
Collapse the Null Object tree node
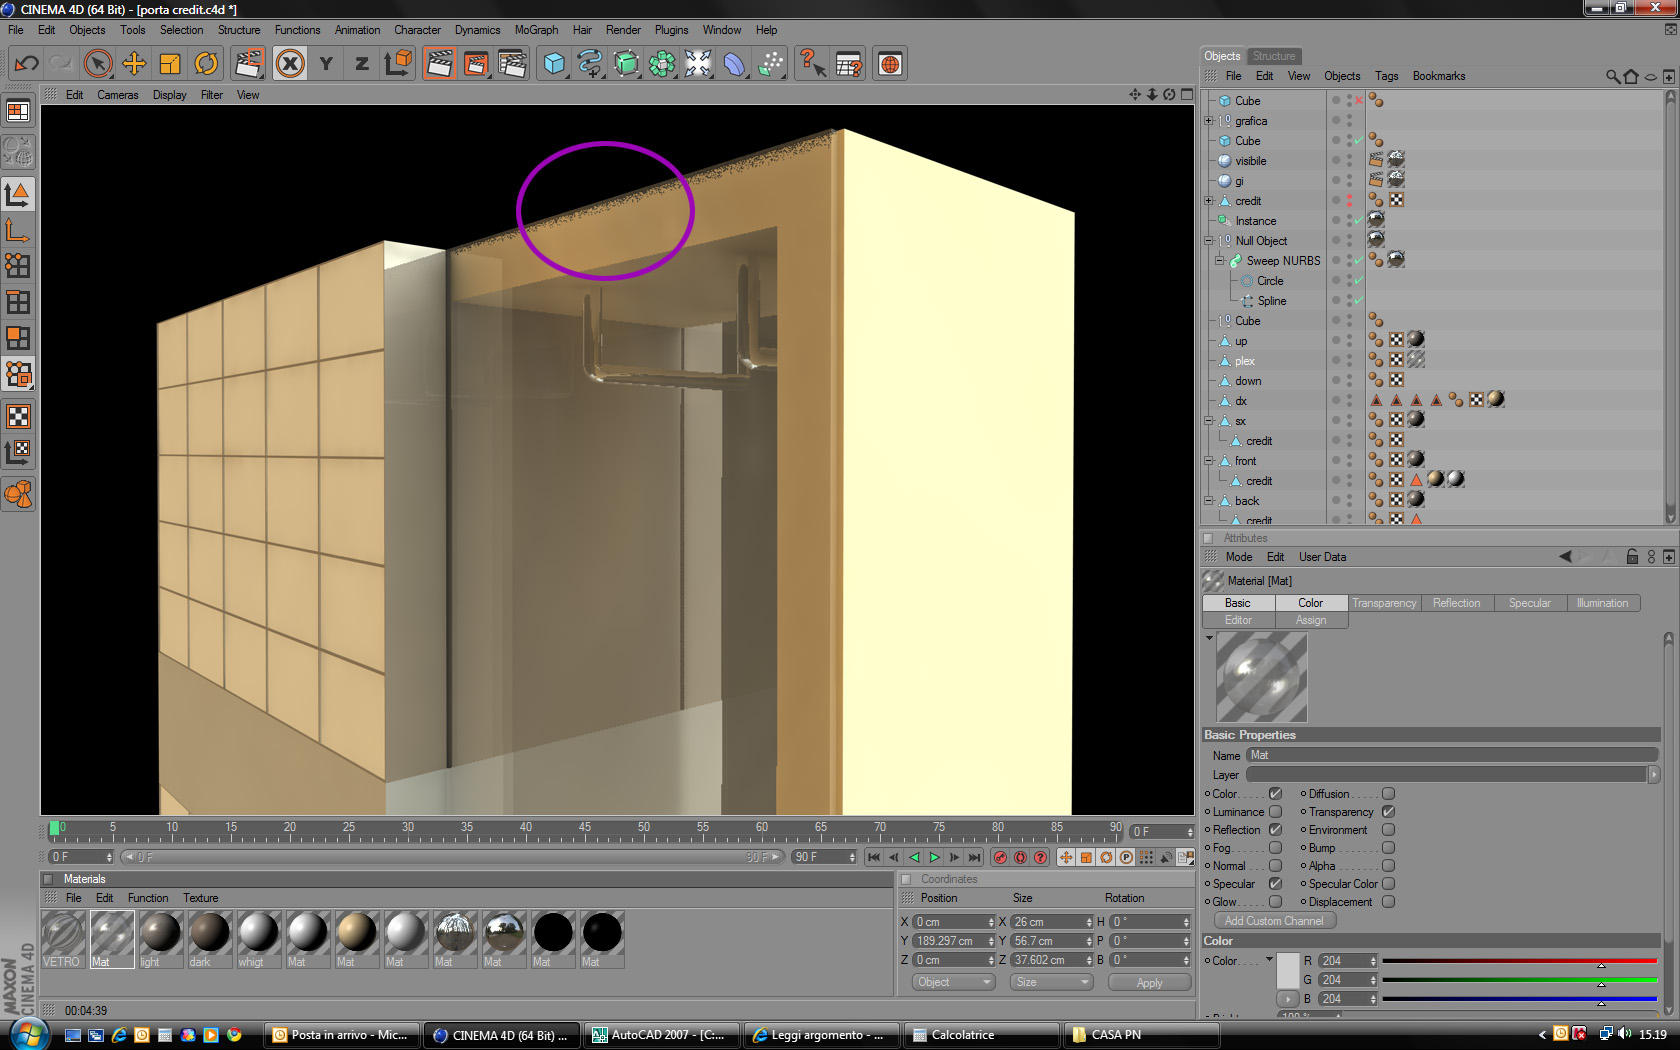(x=1209, y=241)
